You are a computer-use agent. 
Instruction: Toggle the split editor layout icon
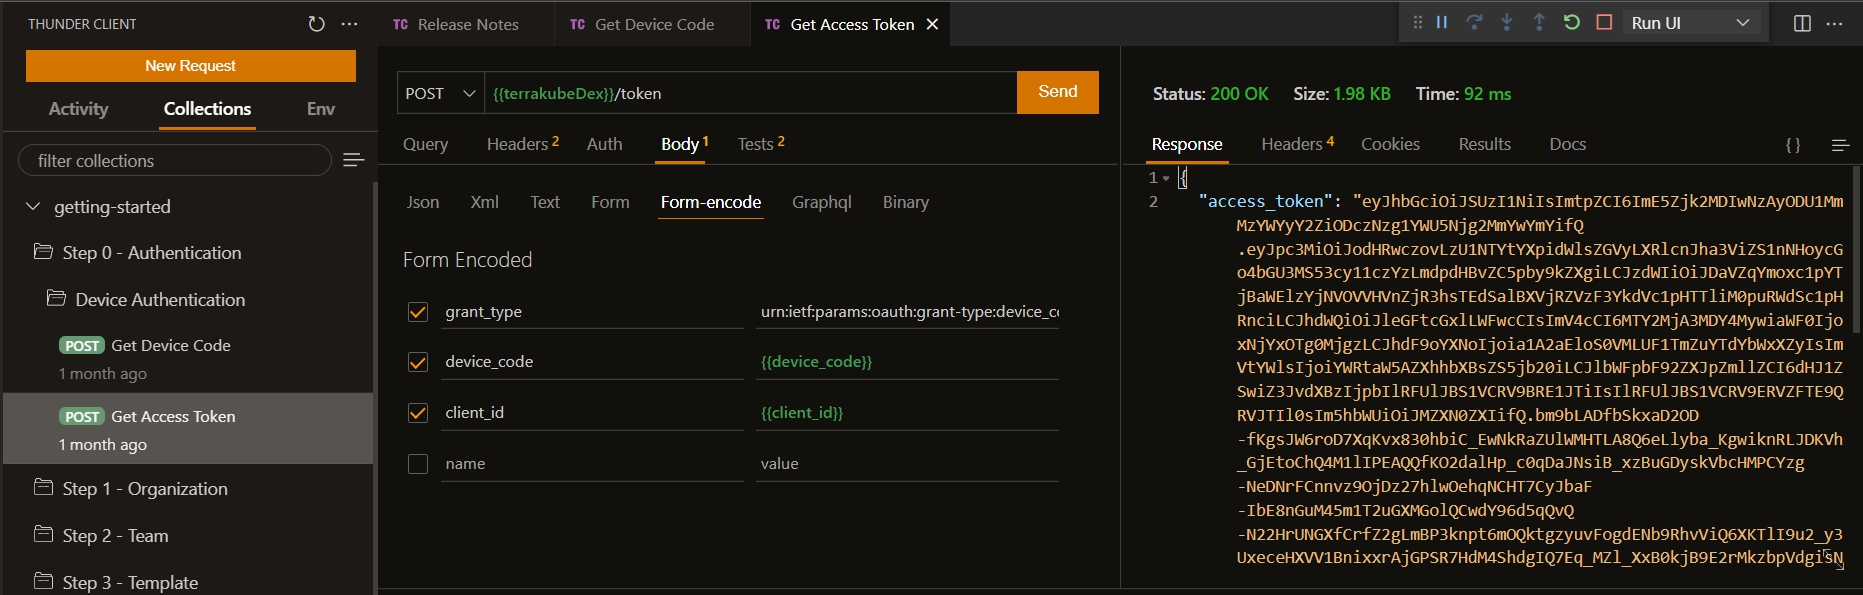[x=1802, y=23]
